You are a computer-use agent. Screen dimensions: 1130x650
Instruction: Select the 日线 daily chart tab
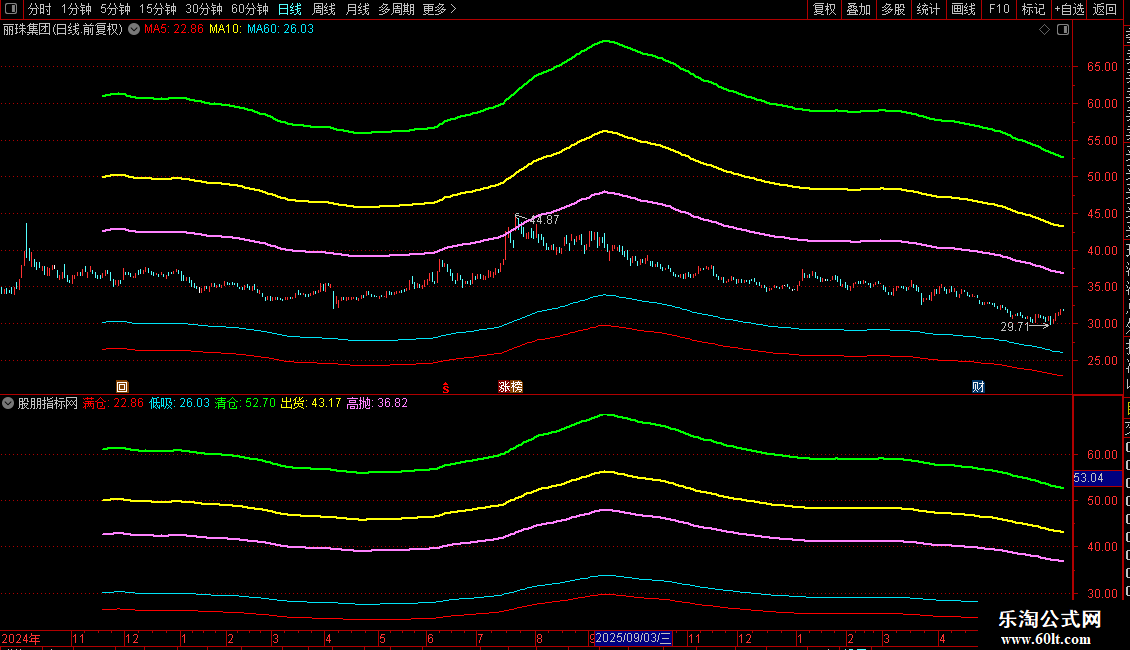(290, 9)
